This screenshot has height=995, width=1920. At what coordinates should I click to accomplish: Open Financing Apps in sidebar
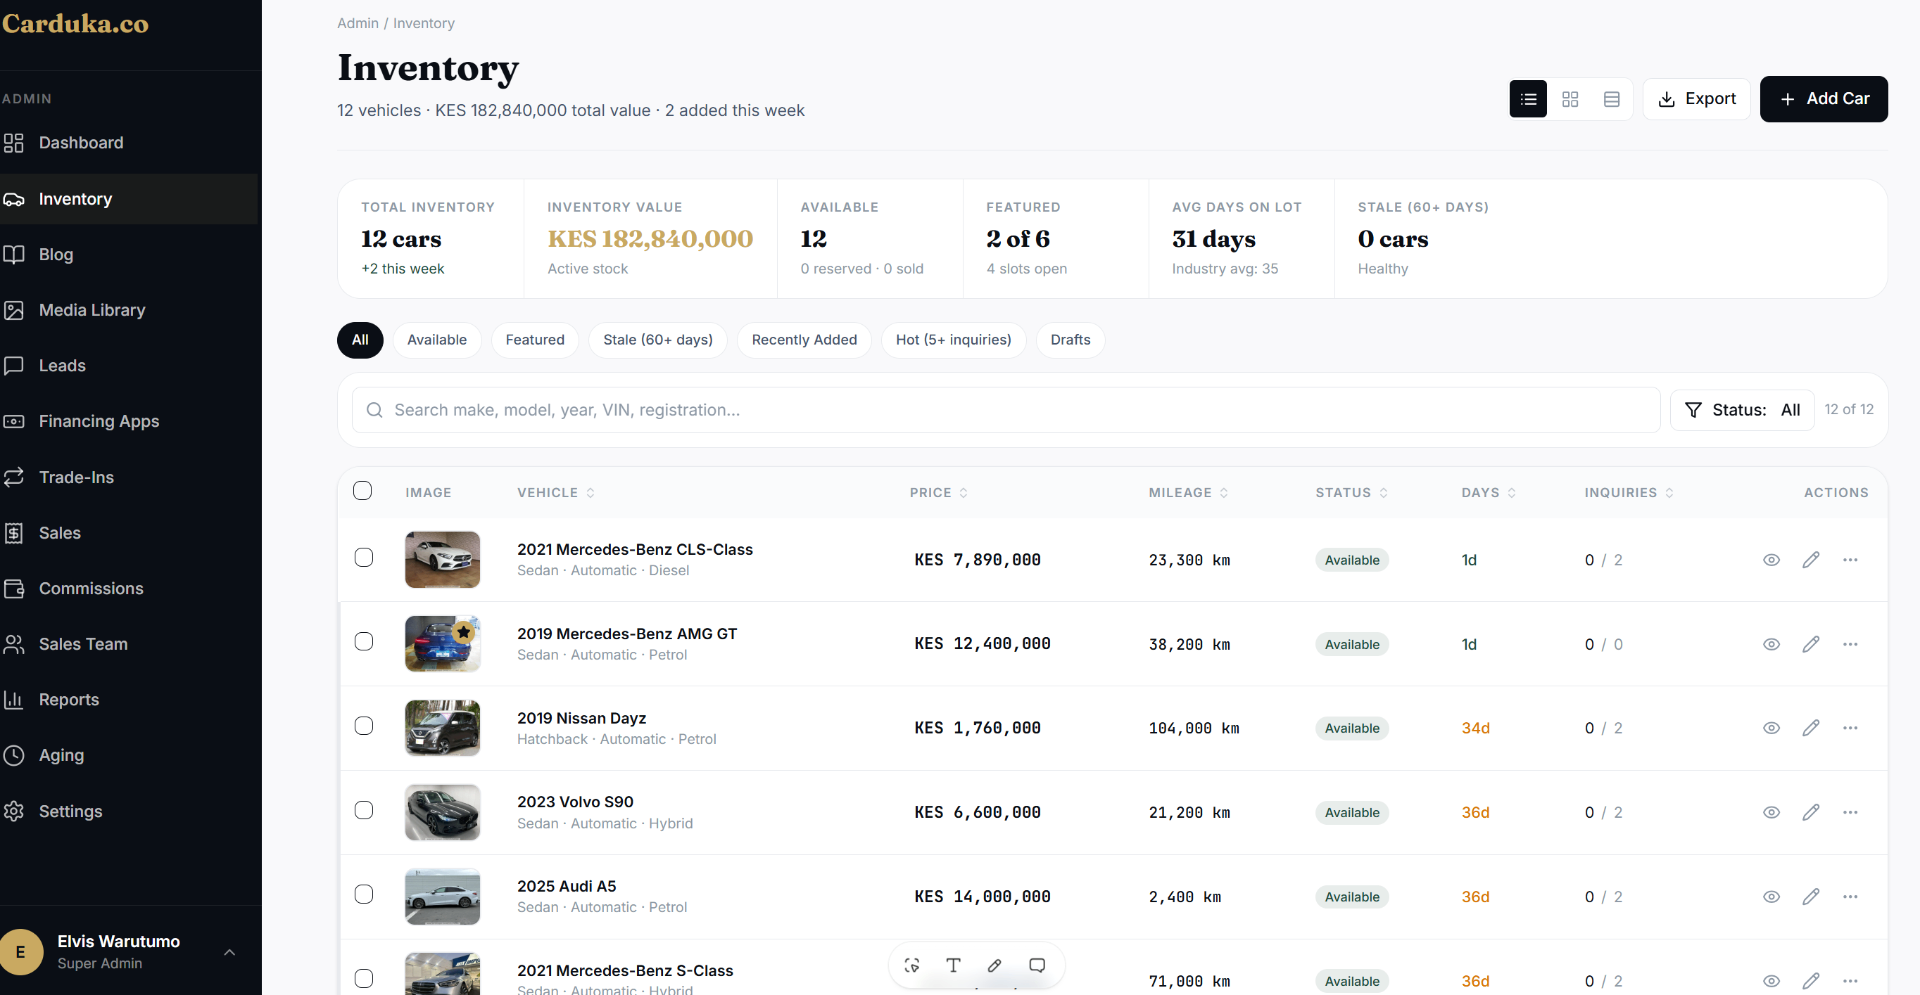point(129,422)
